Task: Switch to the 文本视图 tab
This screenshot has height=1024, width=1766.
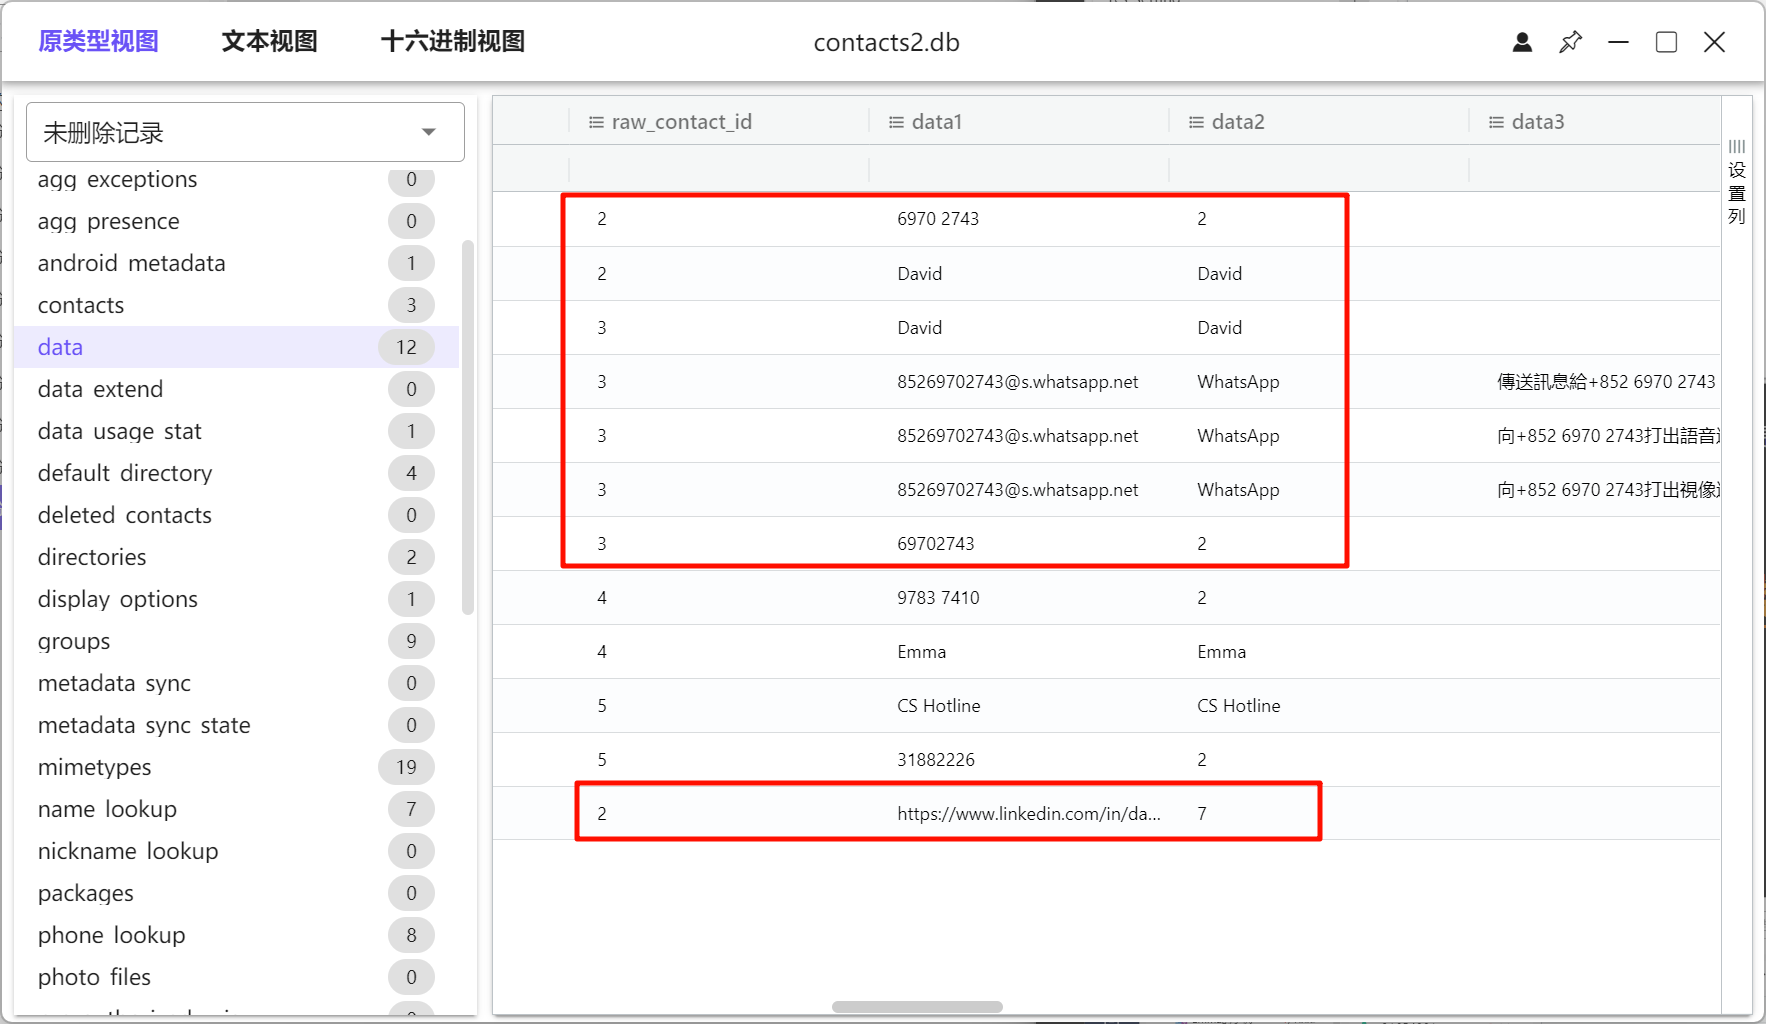Action: tap(269, 42)
